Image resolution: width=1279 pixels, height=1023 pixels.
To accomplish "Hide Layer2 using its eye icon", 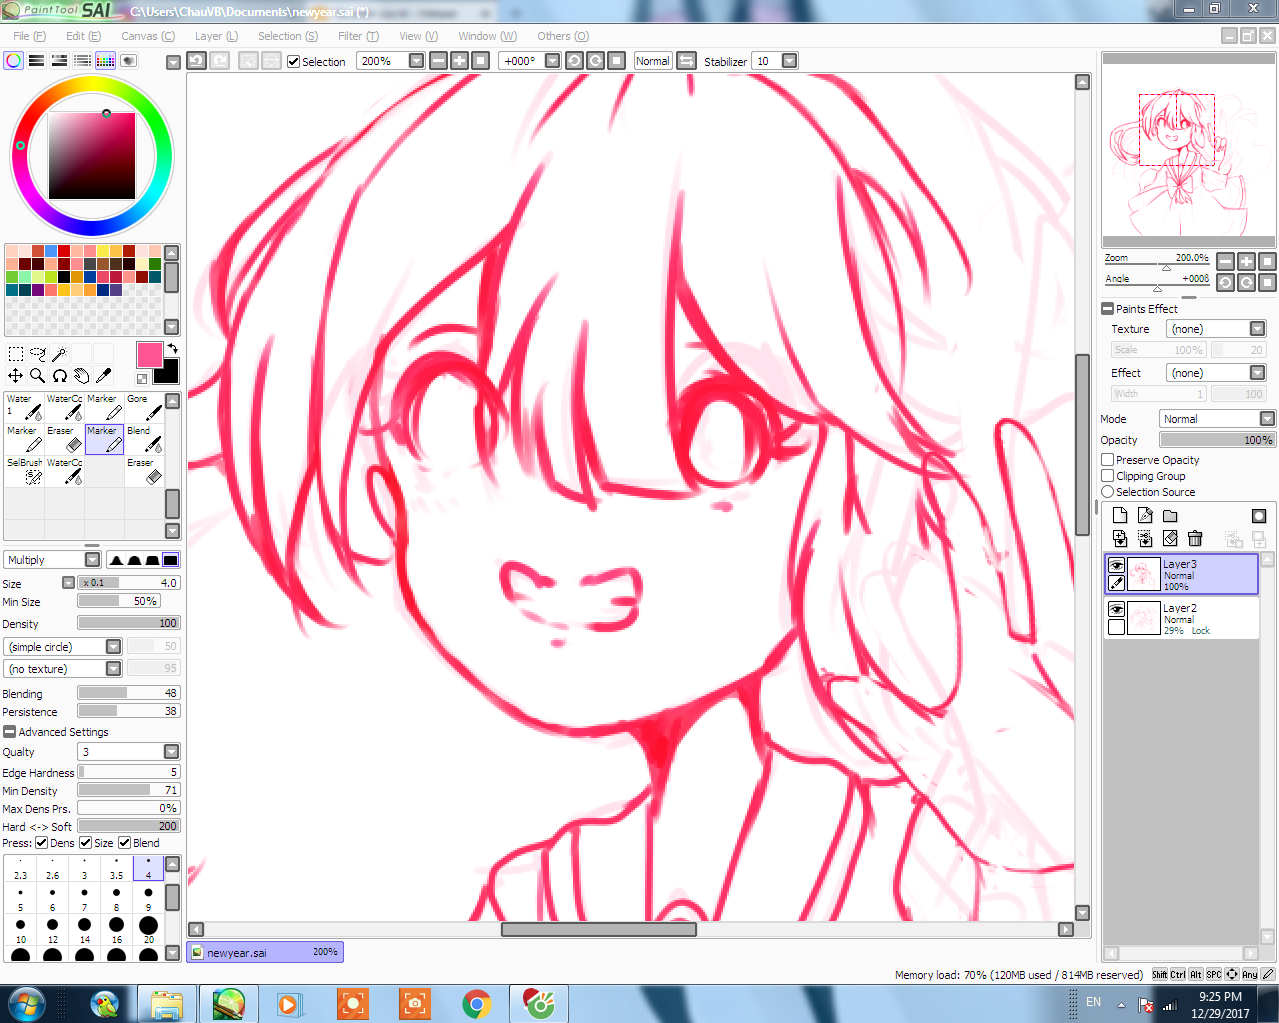I will [1116, 609].
